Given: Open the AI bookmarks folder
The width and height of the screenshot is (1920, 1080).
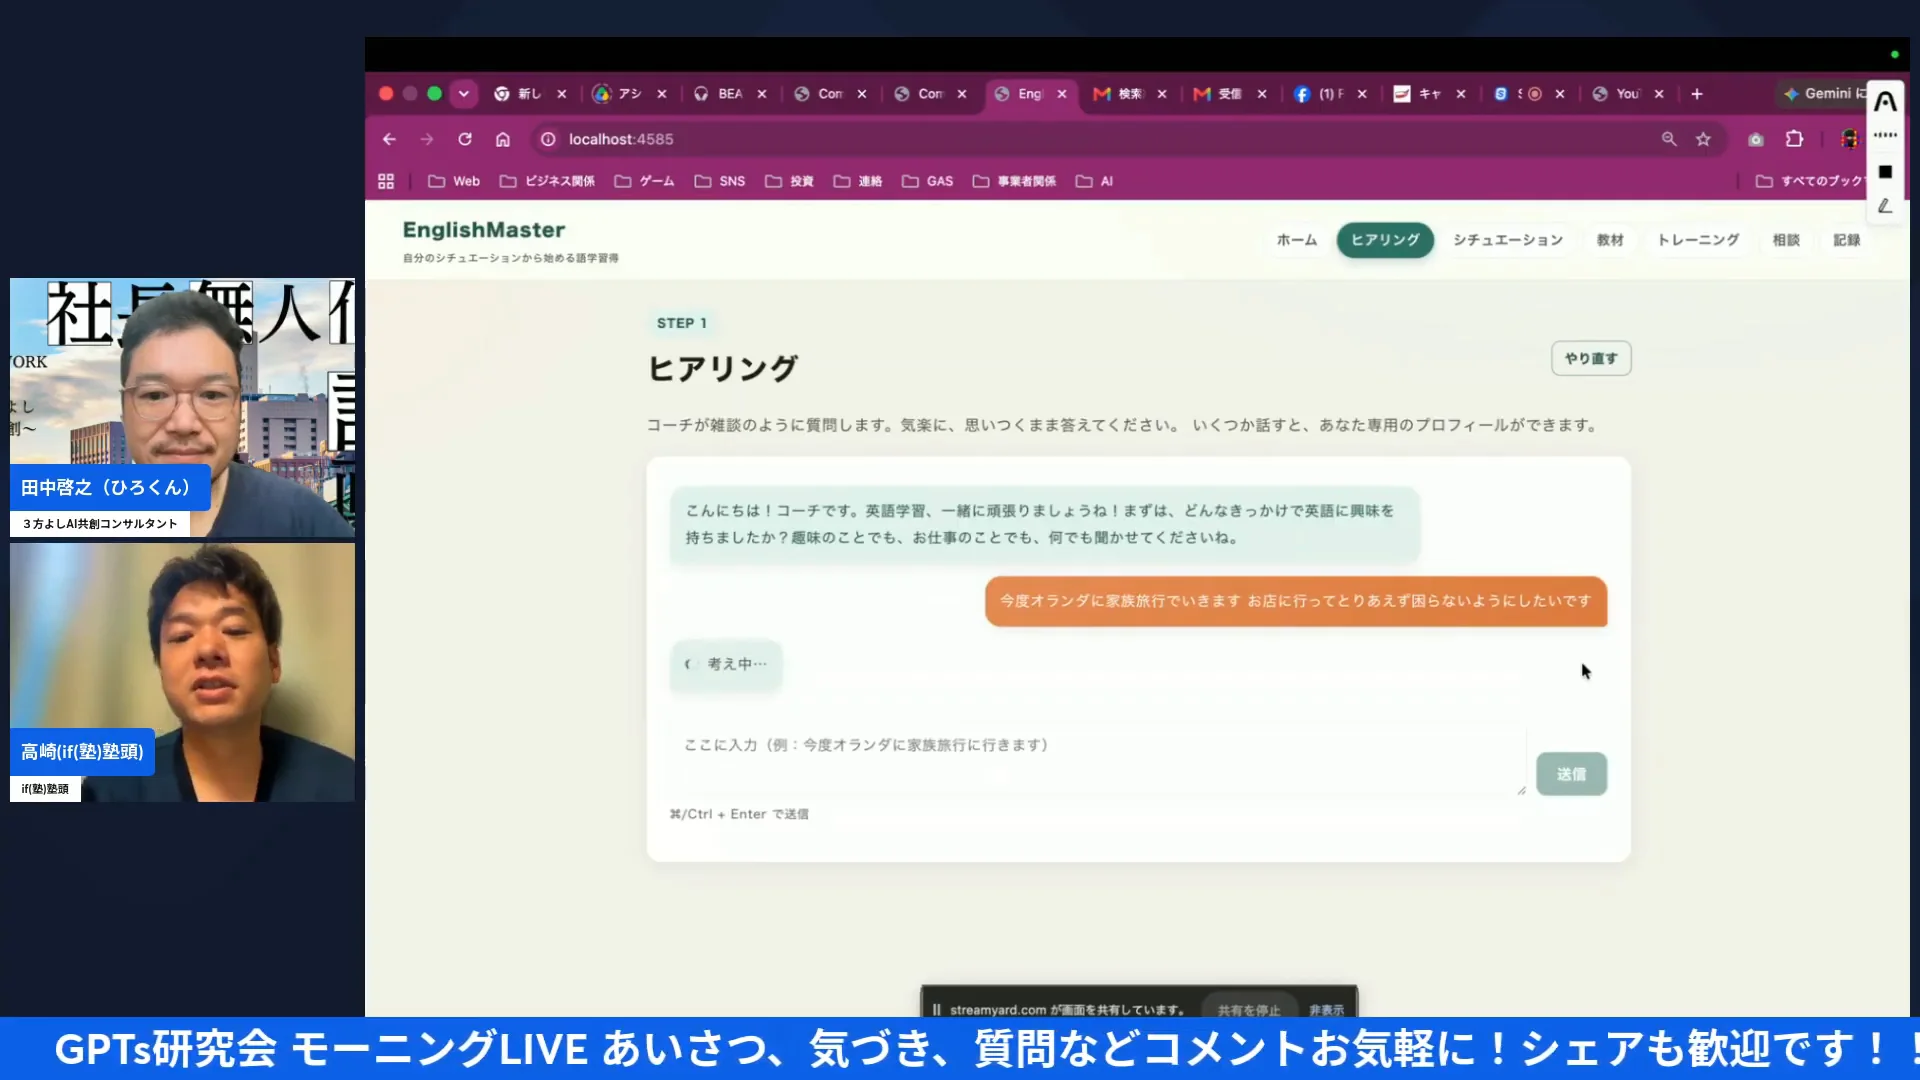Looking at the screenshot, I should click(x=1094, y=181).
